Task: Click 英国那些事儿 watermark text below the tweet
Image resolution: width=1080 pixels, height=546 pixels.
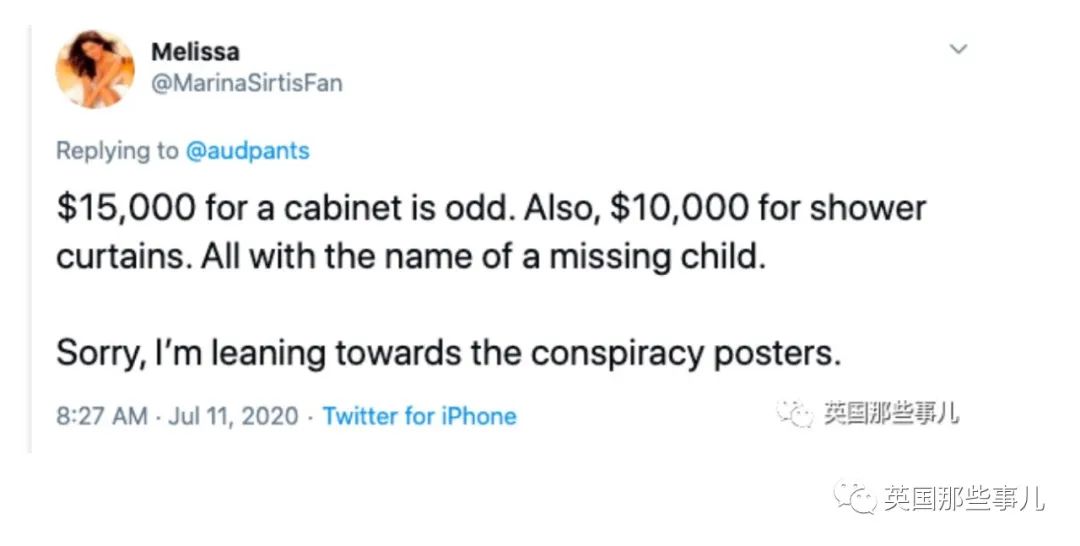Action: [x=963, y=497]
